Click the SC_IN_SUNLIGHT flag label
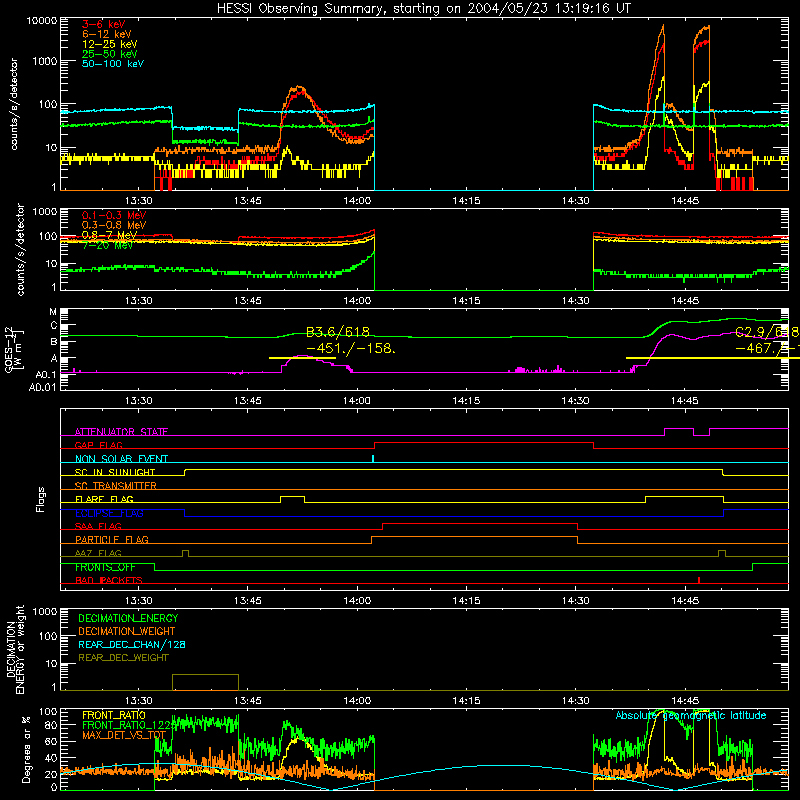Viewport: 800px width, 800px height. [115, 472]
